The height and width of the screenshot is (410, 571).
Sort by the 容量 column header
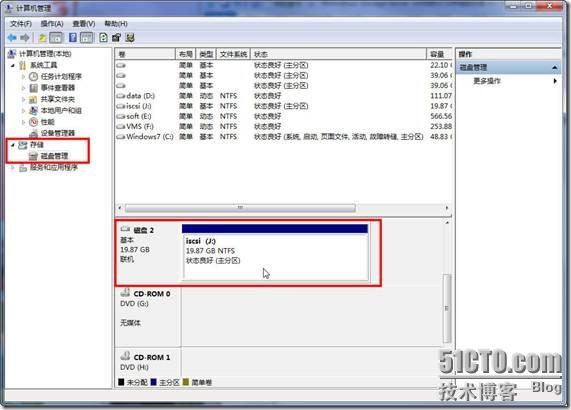tap(439, 54)
